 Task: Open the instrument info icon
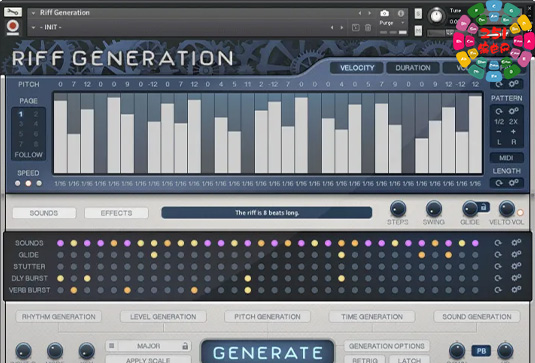tap(401, 13)
